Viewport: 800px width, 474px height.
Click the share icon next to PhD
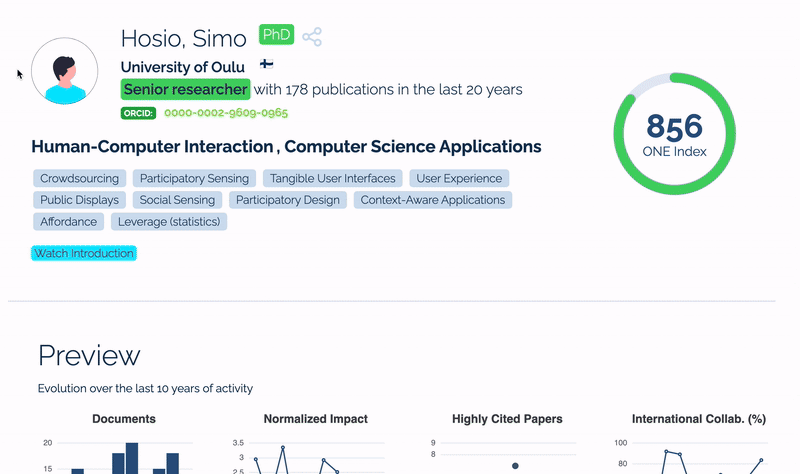312,37
